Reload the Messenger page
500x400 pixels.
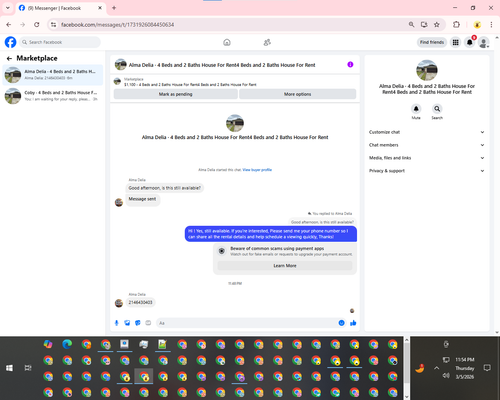(x=37, y=25)
